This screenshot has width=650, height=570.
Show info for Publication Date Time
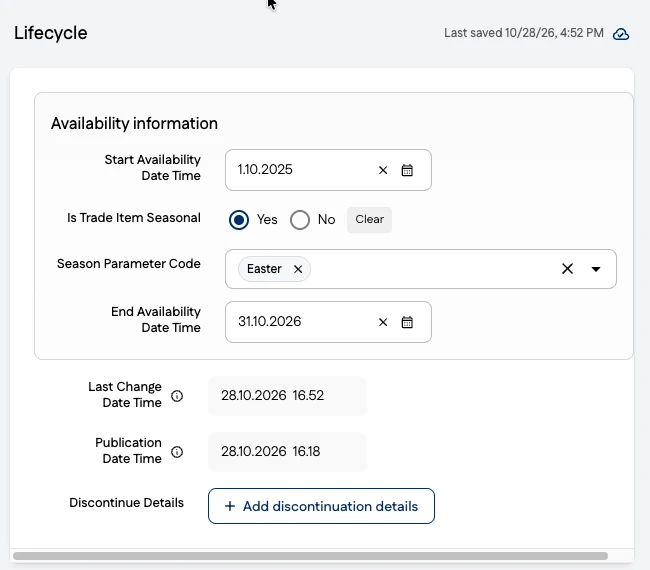[177, 452]
